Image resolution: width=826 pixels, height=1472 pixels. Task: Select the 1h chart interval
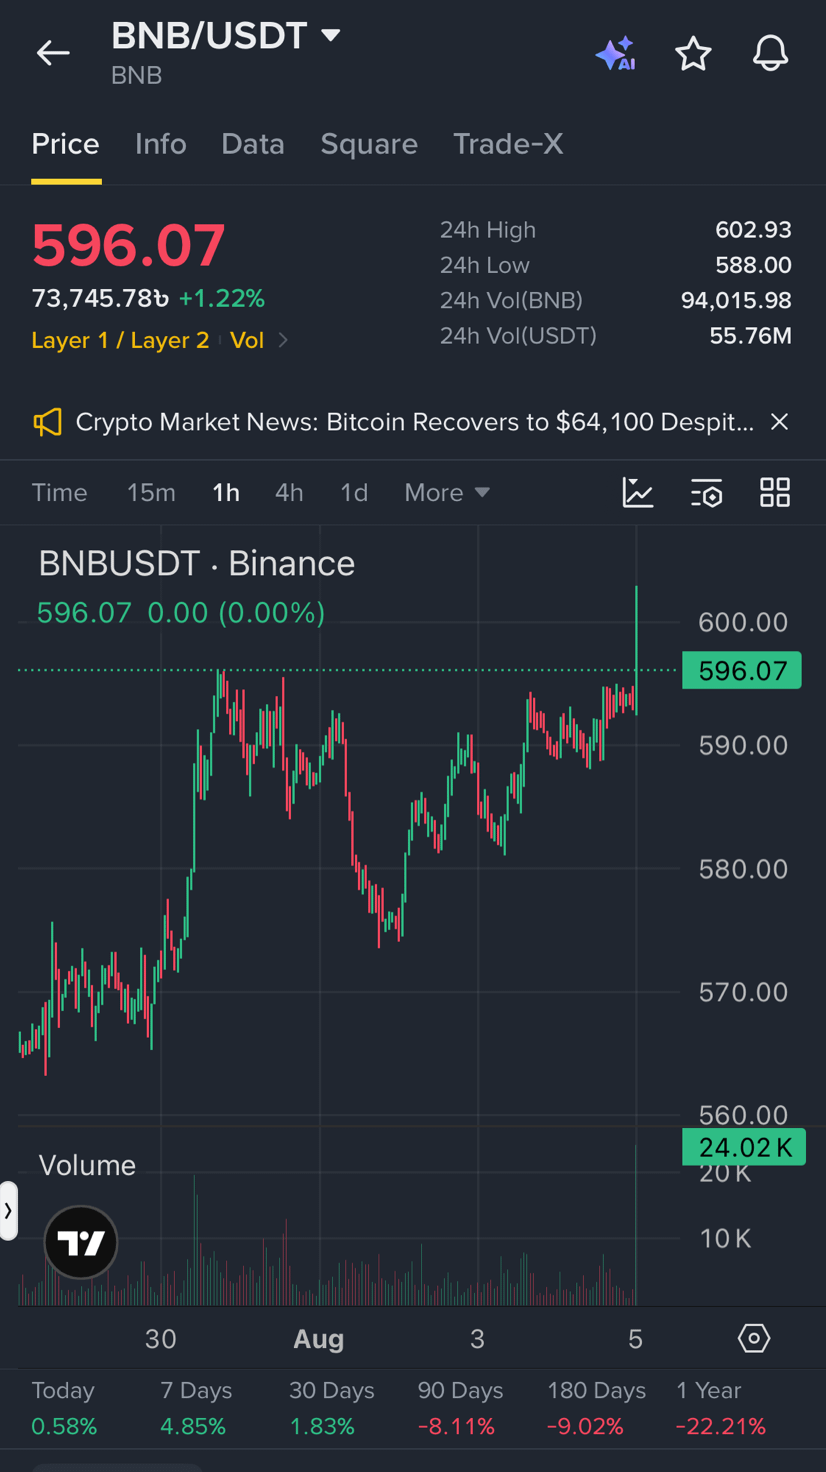[226, 492]
